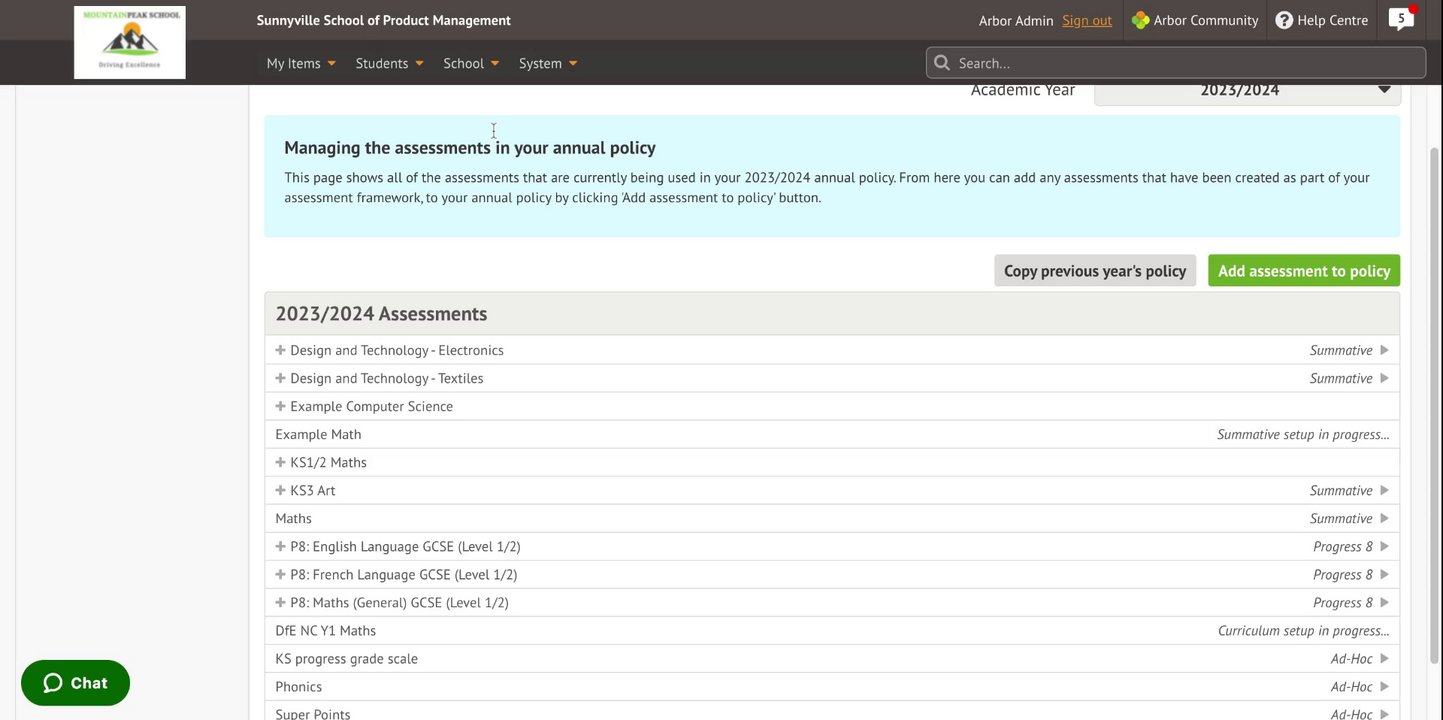Click Copy previous year's policy

(x=1095, y=271)
